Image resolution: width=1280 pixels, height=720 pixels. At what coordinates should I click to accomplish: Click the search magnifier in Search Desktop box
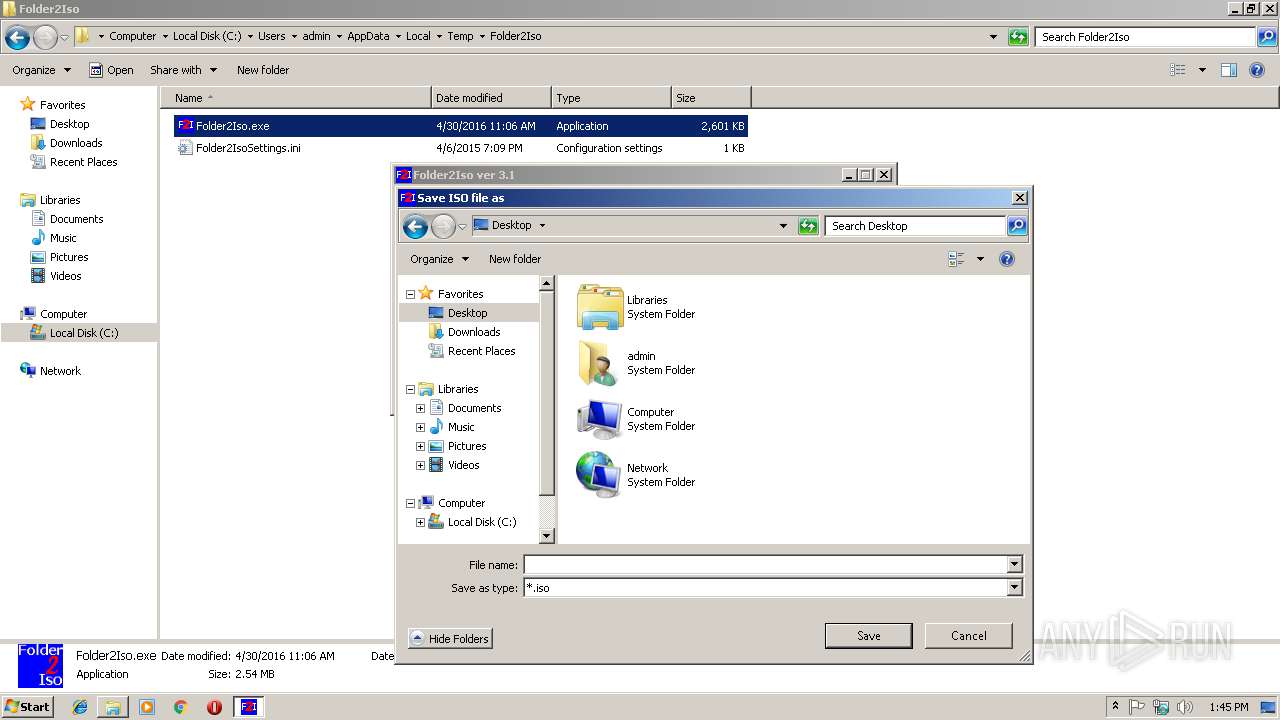(1016, 226)
